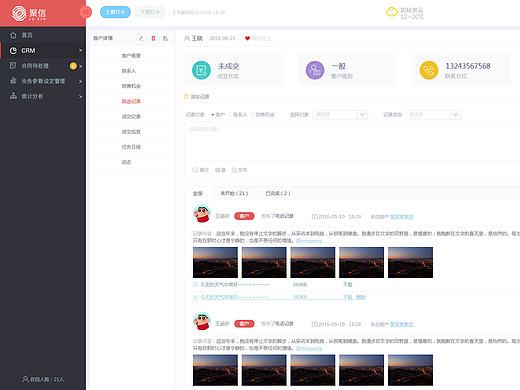The height and width of the screenshot is (390, 520).
Task: Click the phone number 13243567568
Action: 468,66
